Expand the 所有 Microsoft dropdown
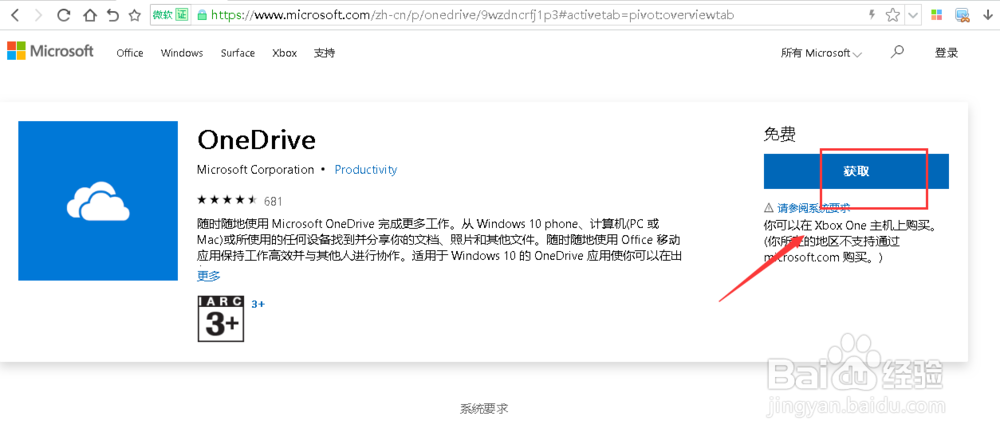The width and height of the screenshot is (1000, 440). pyautogui.click(x=821, y=53)
